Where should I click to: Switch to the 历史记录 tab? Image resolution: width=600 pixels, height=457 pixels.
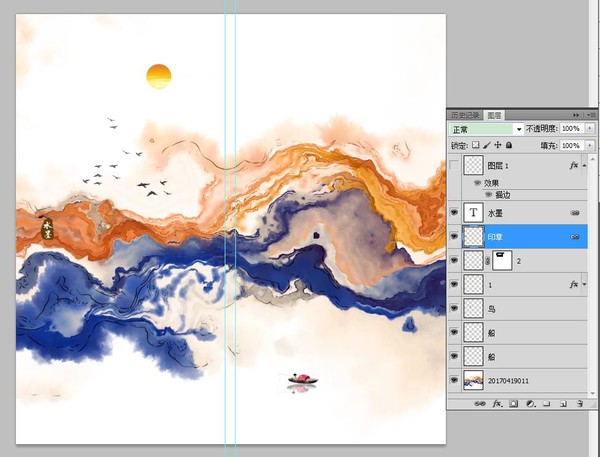pos(465,115)
